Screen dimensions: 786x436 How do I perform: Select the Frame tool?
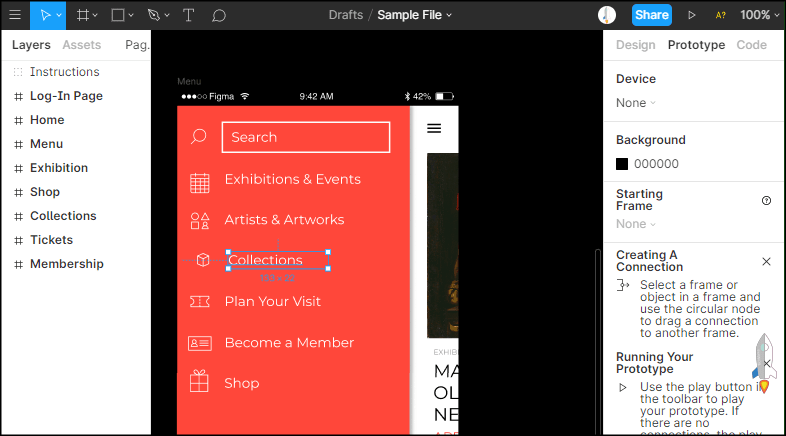click(x=84, y=15)
